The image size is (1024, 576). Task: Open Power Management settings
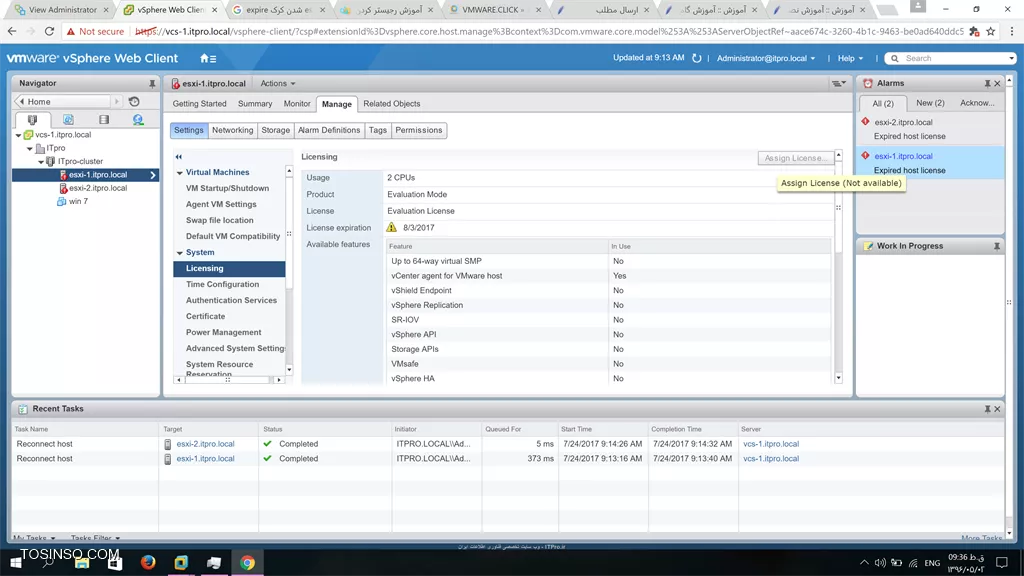223,332
